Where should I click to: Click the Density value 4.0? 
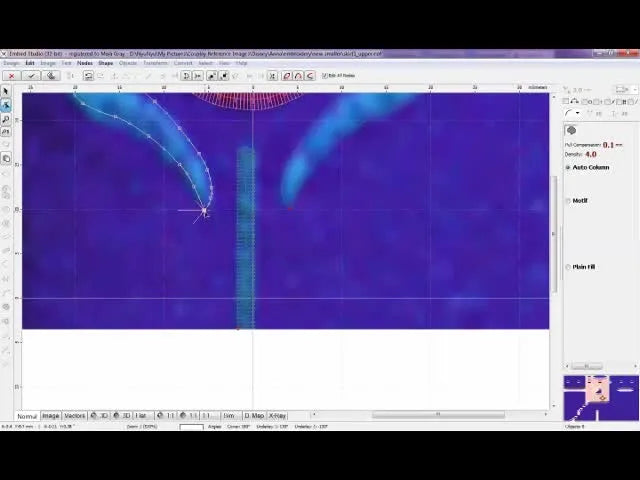[x=591, y=155]
